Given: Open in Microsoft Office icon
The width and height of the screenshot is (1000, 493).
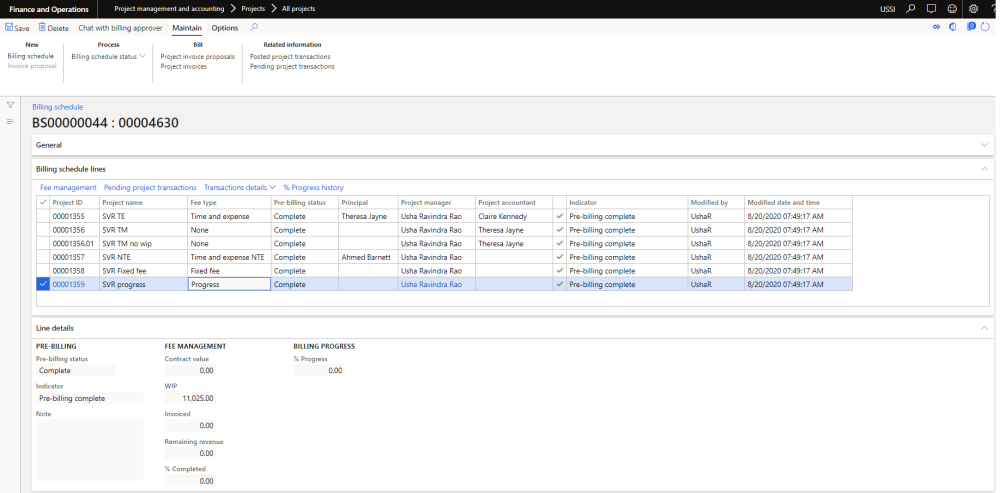Looking at the screenshot, I should [x=951, y=28].
